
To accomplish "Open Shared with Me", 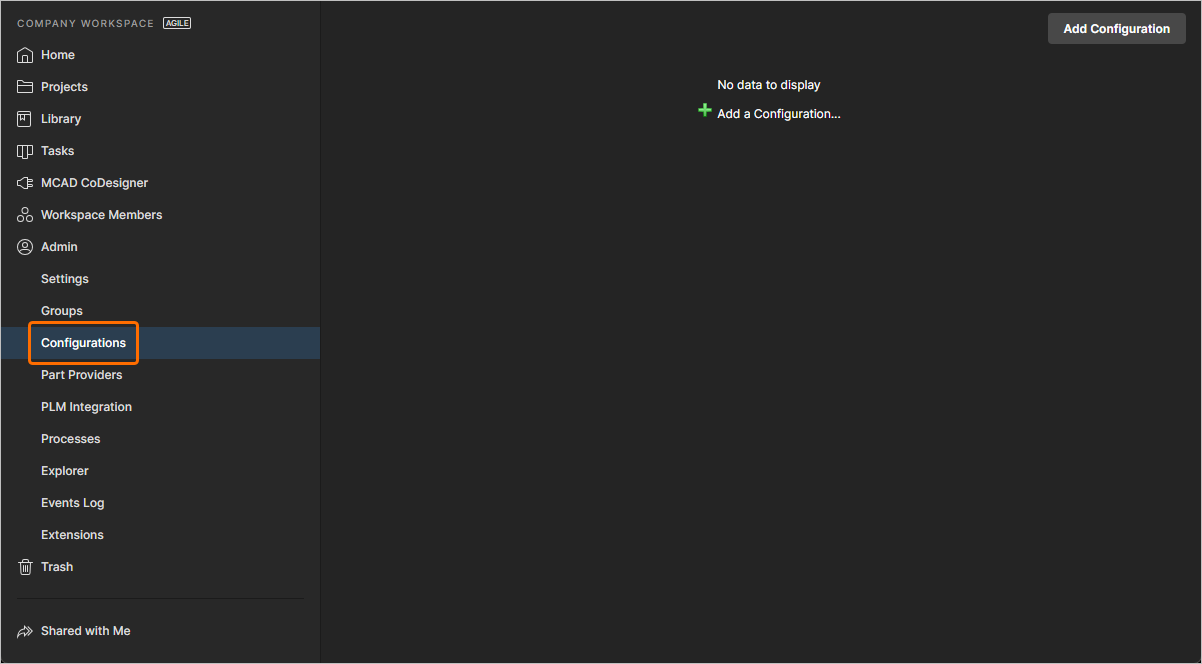I will pyautogui.click(x=85, y=631).
